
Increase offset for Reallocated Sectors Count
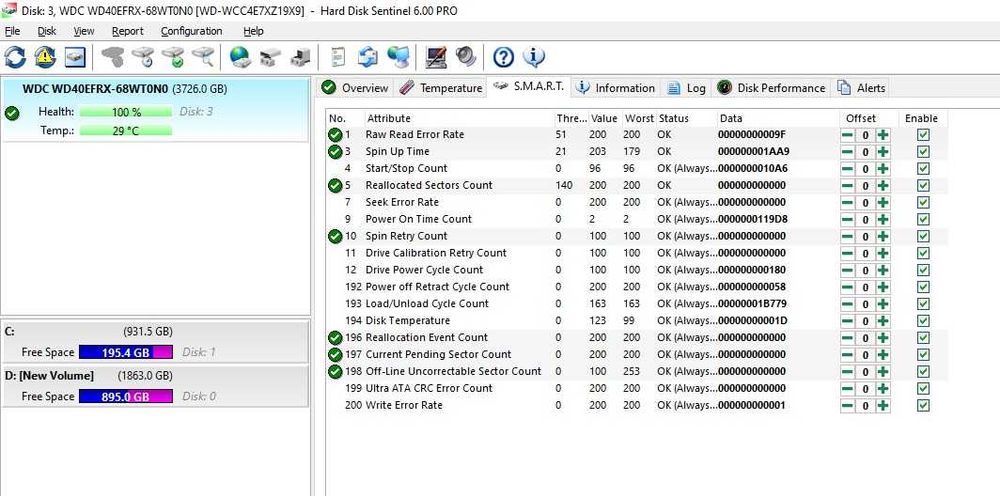click(883, 186)
